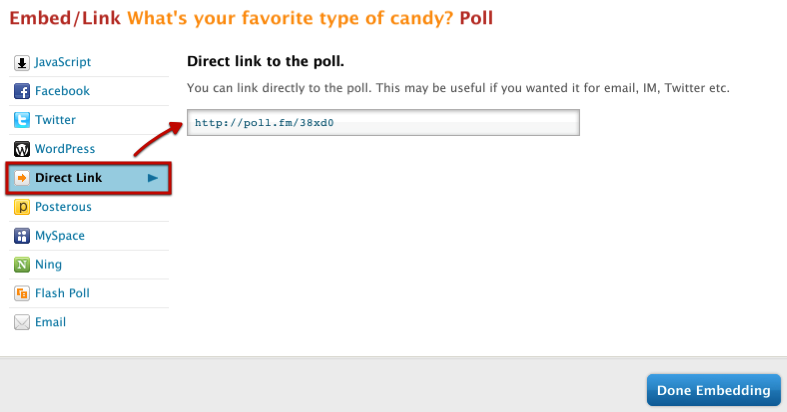Click the WordPress logo icon
The height and width of the screenshot is (412, 787).
[x=21, y=149]
